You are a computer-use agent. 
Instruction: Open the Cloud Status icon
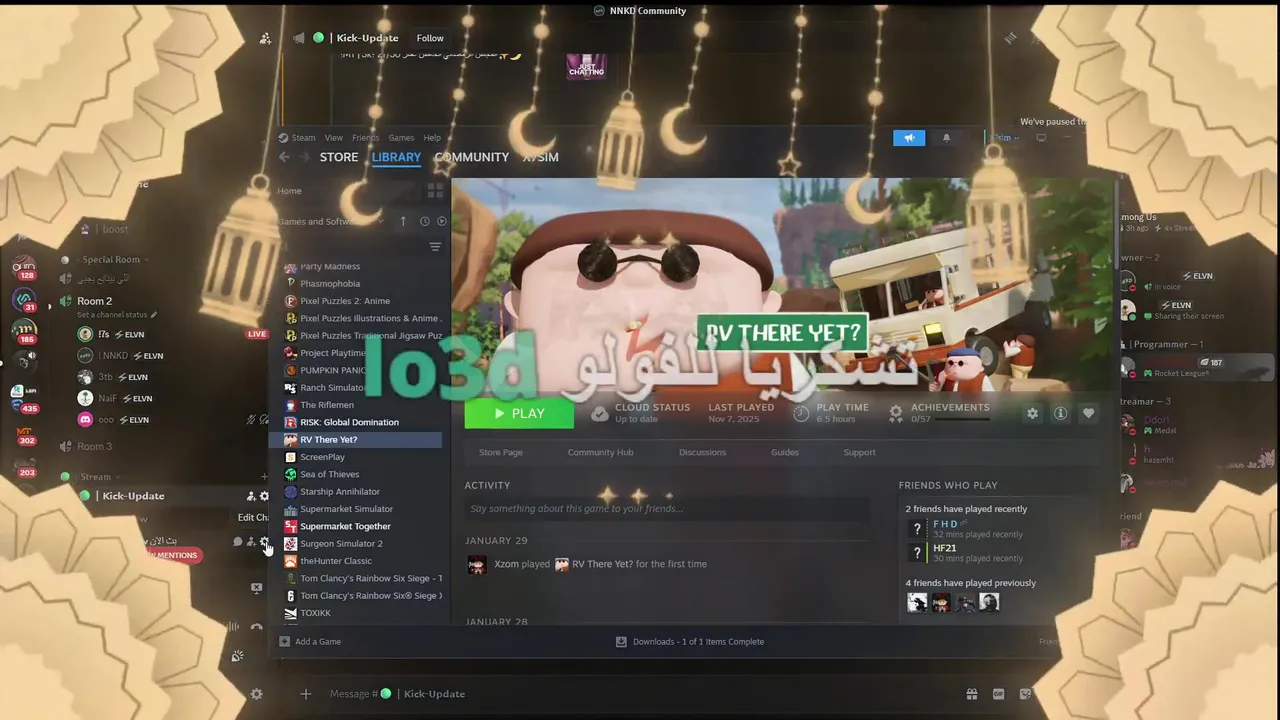click(x=599, y=413)
